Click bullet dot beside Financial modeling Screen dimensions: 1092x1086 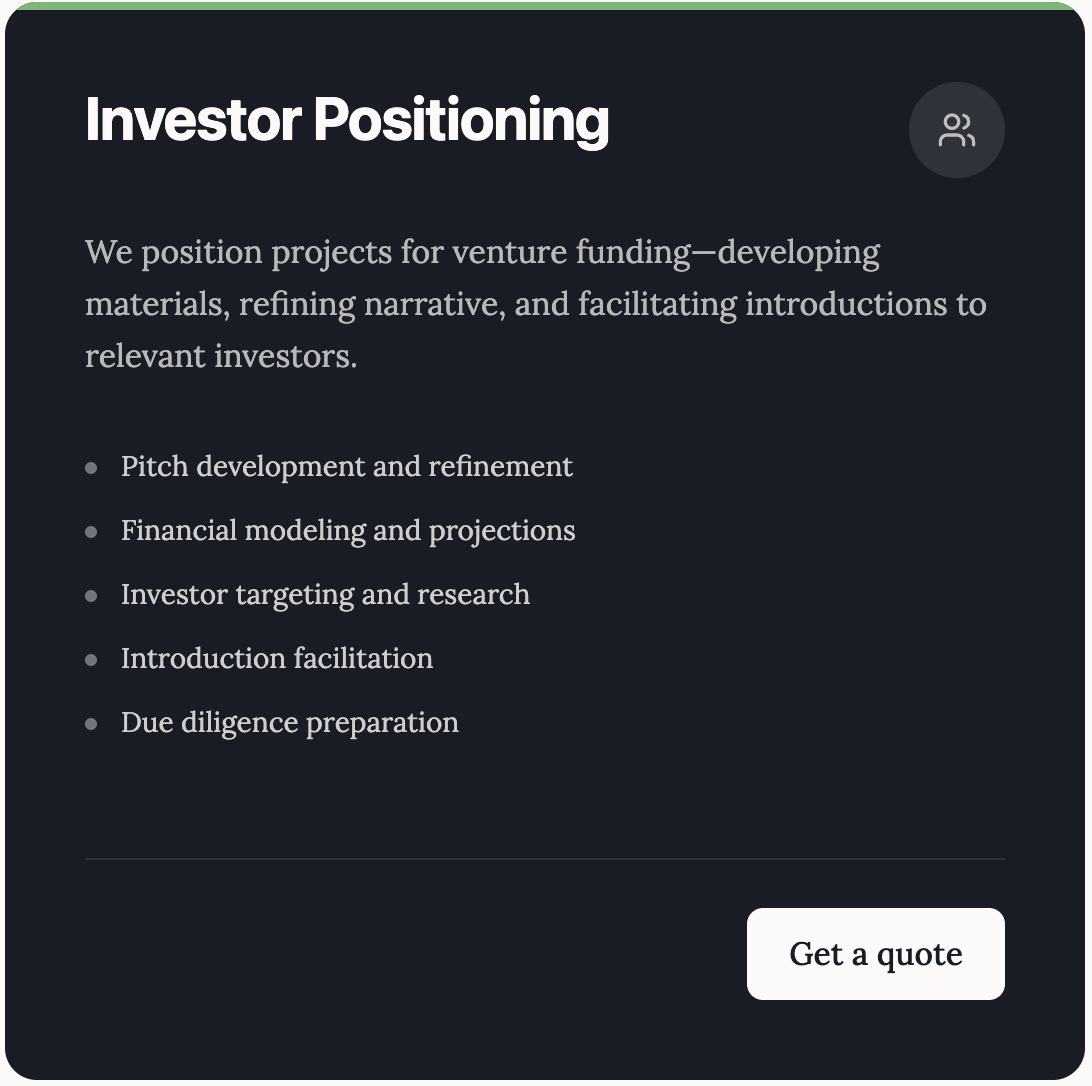[x=91, y=532]
